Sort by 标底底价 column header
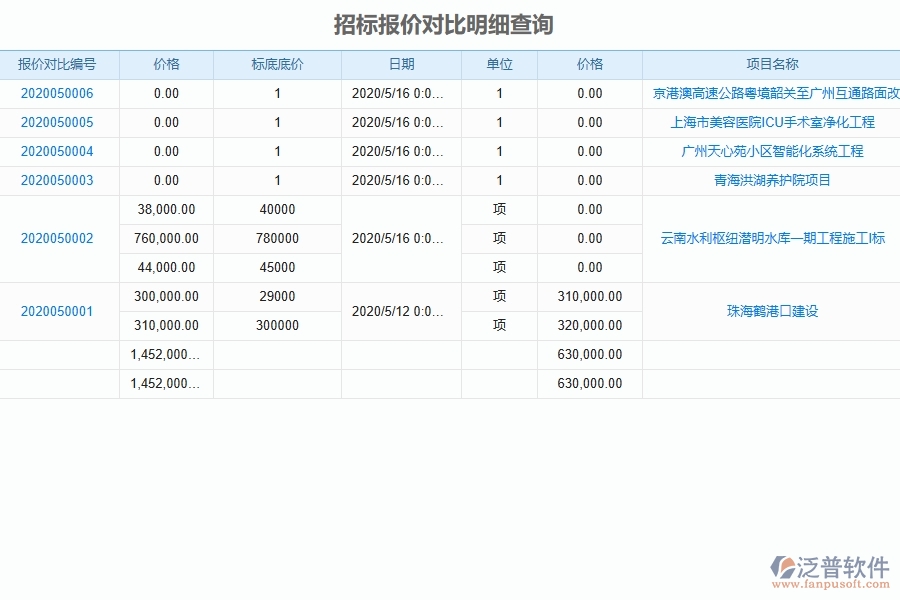Viewport: 900px width, 600px height. point(277,63)
